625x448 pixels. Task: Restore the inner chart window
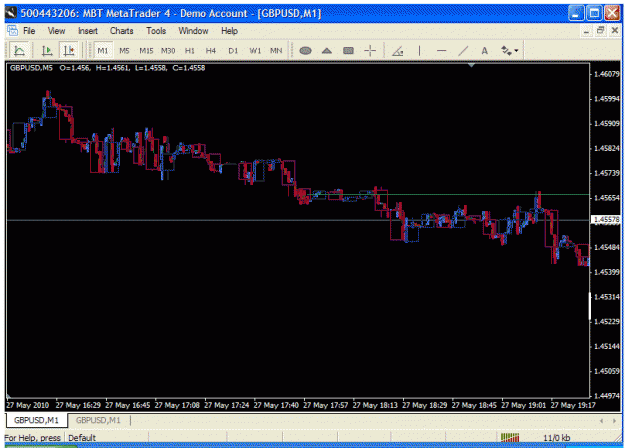[600, 30]
